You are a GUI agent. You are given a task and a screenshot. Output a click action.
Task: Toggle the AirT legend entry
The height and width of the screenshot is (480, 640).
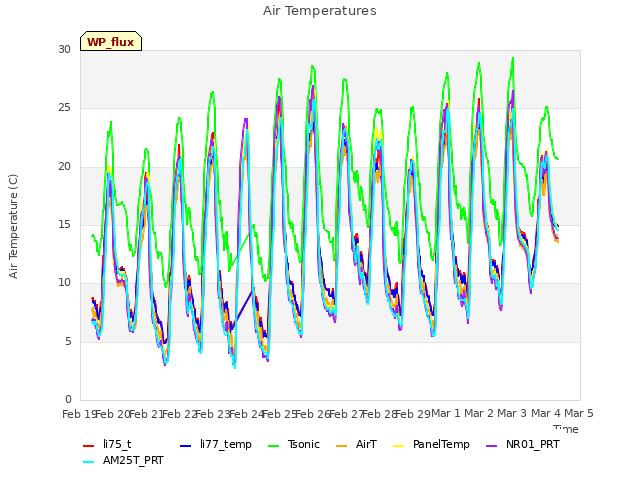pyautogui.click(x=356, y=444)
